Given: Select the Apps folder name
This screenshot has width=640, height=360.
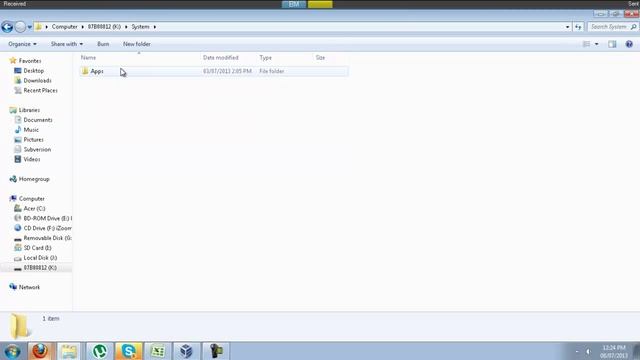Looking at the screenshot, I should pyautogui.click(x=97, y=71).
